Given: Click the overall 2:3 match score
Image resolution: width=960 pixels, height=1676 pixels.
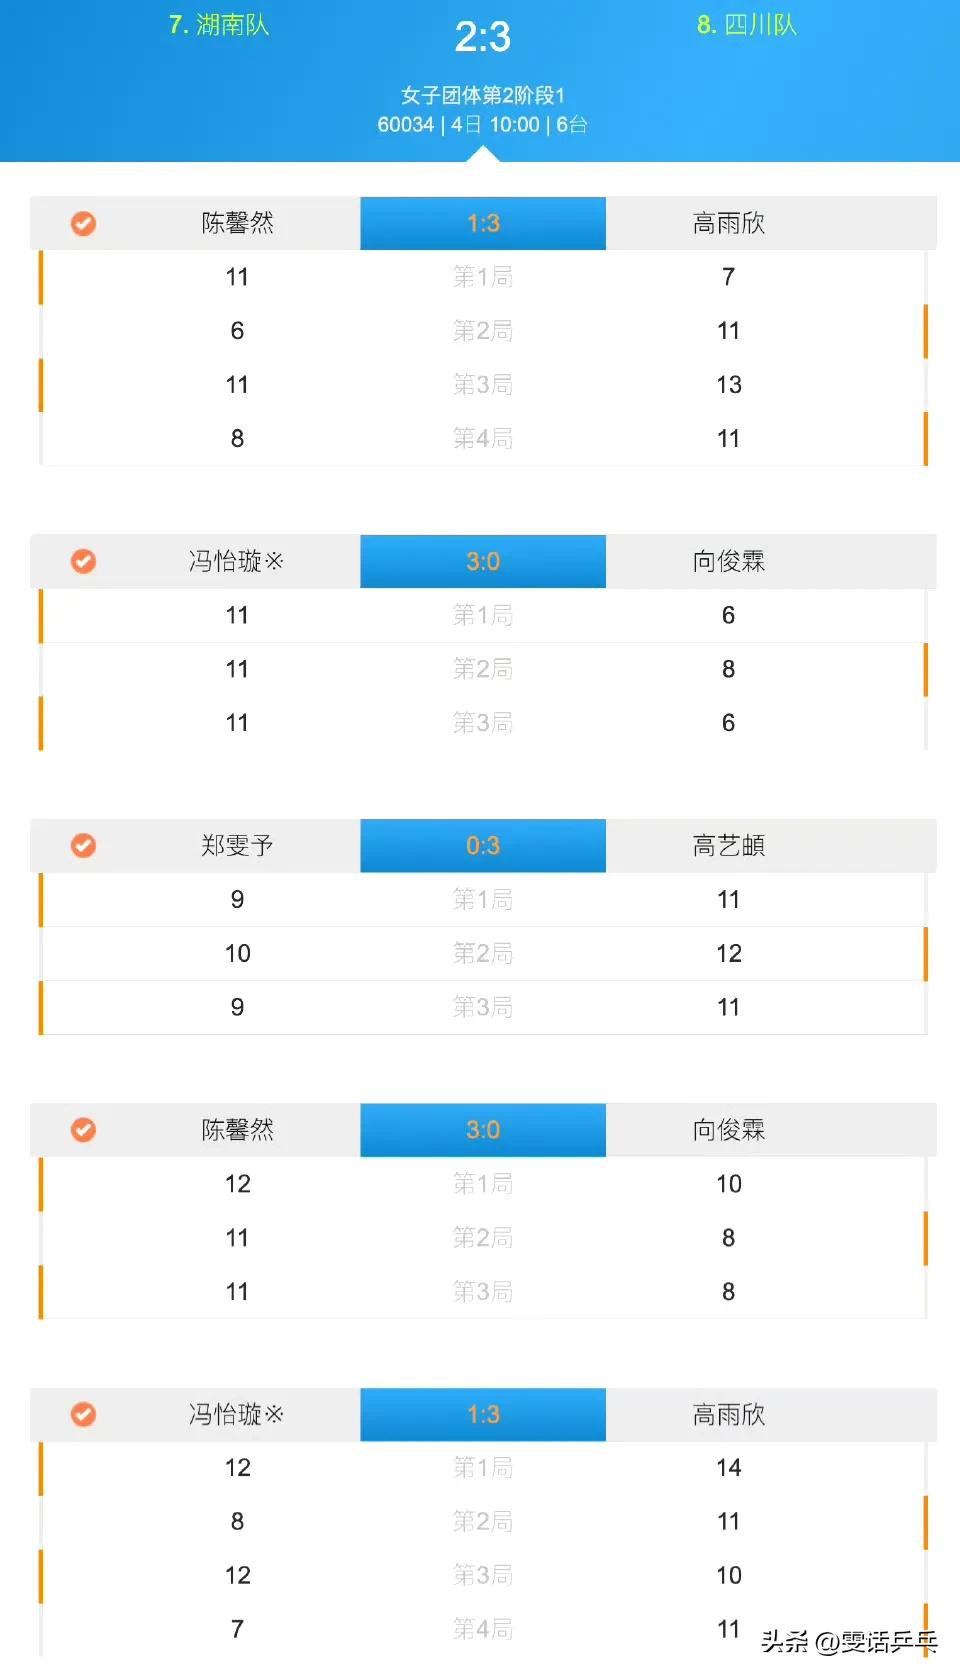Looking at the screenshot, I should coord(483,37).
